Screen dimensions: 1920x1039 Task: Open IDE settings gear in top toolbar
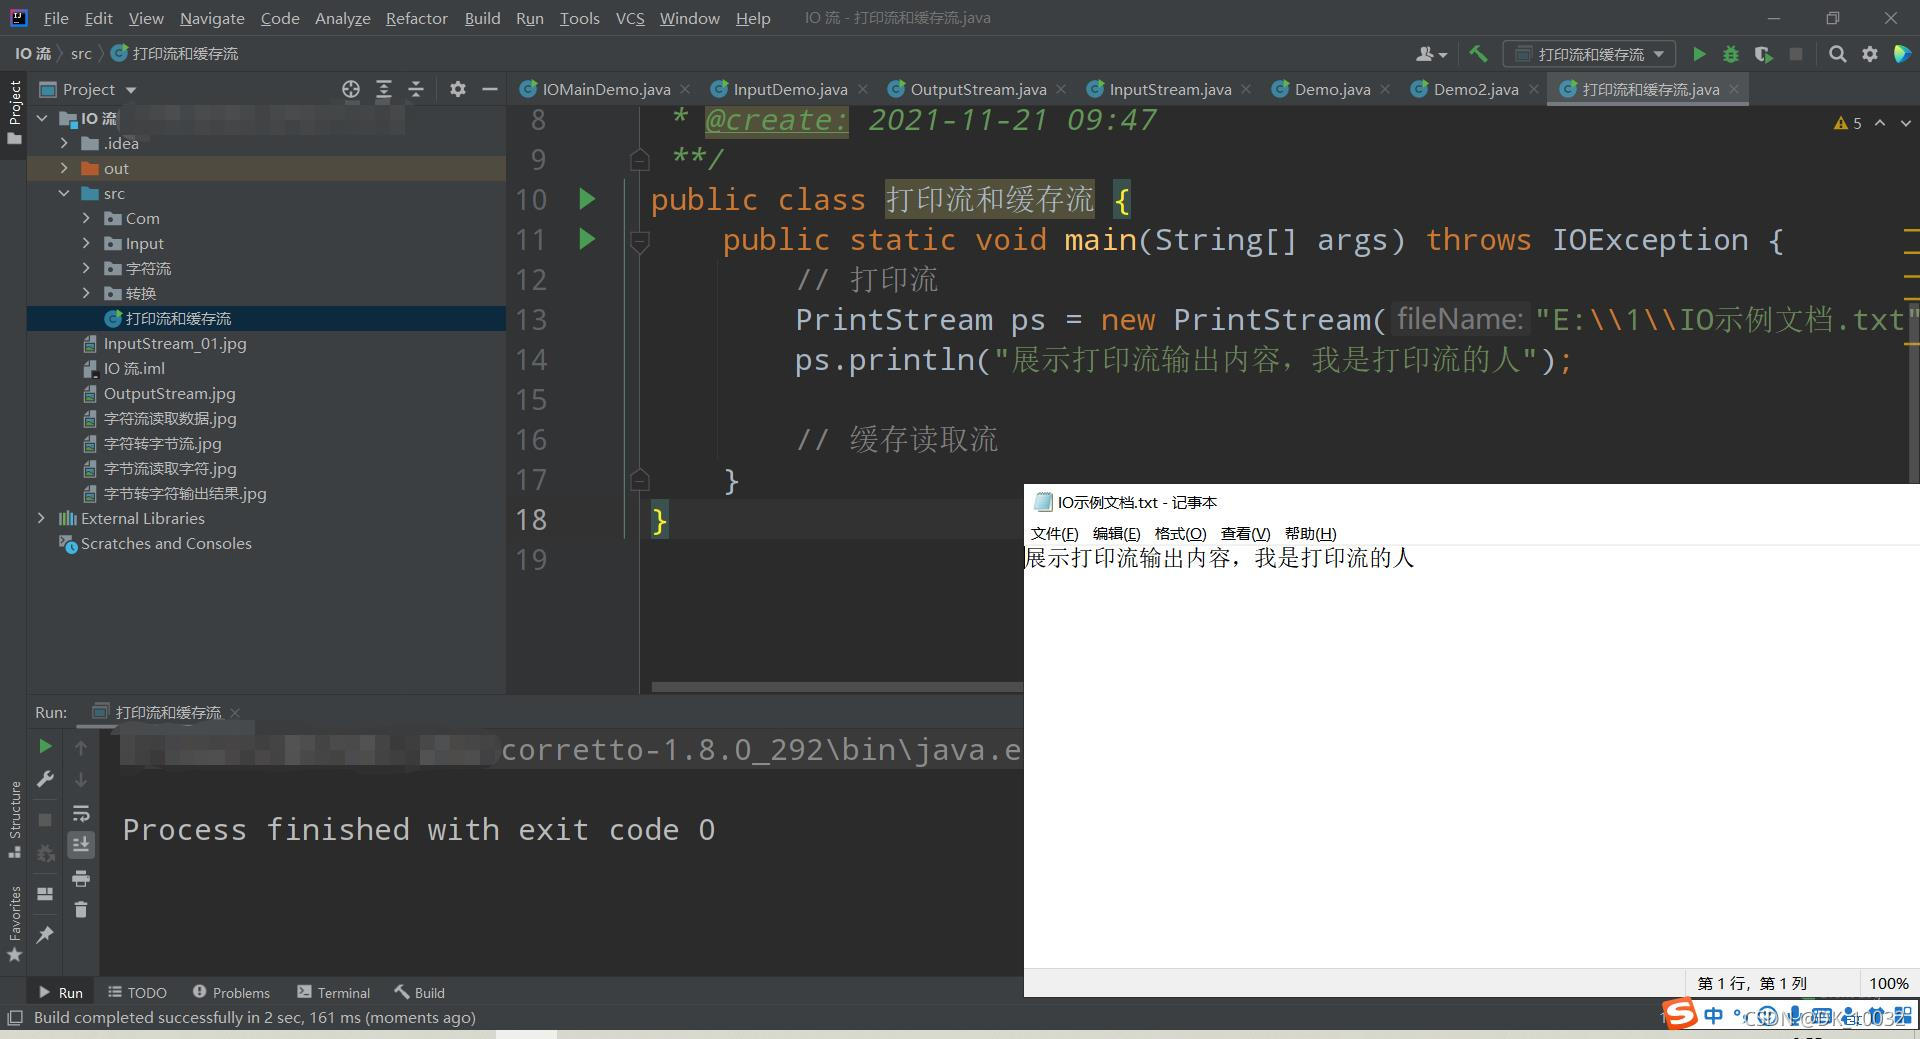[1870, 54]
